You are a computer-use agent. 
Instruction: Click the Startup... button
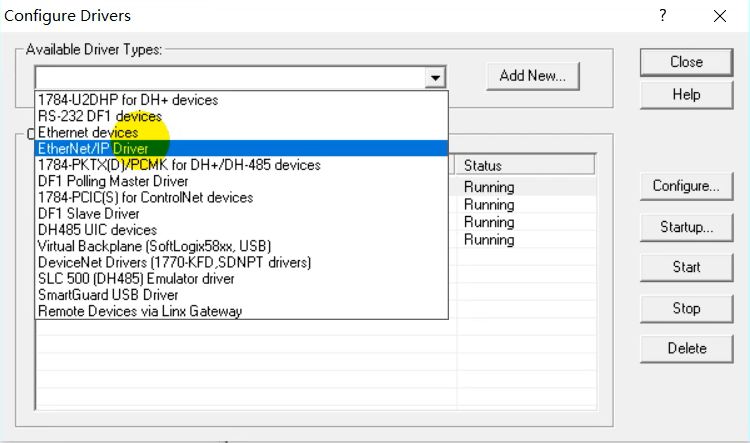coord(686,227)
